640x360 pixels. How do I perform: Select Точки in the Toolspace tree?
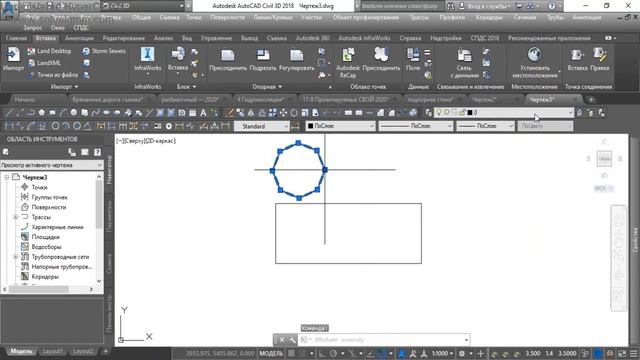tap(39, 187)
